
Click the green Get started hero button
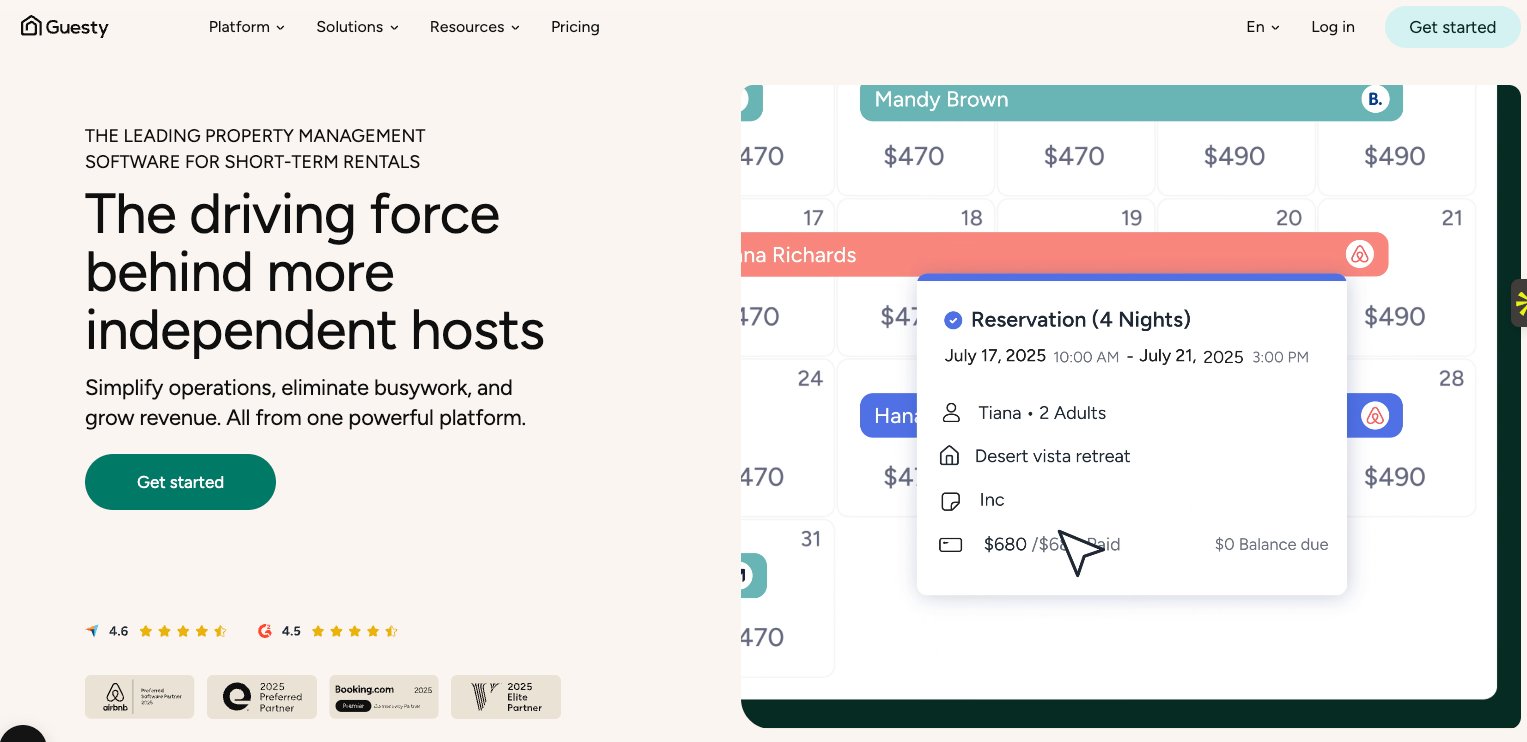(x=180, y=482)
